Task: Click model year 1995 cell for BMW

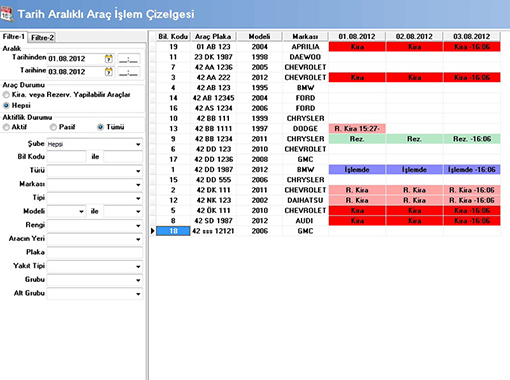Action: [260, 88]
